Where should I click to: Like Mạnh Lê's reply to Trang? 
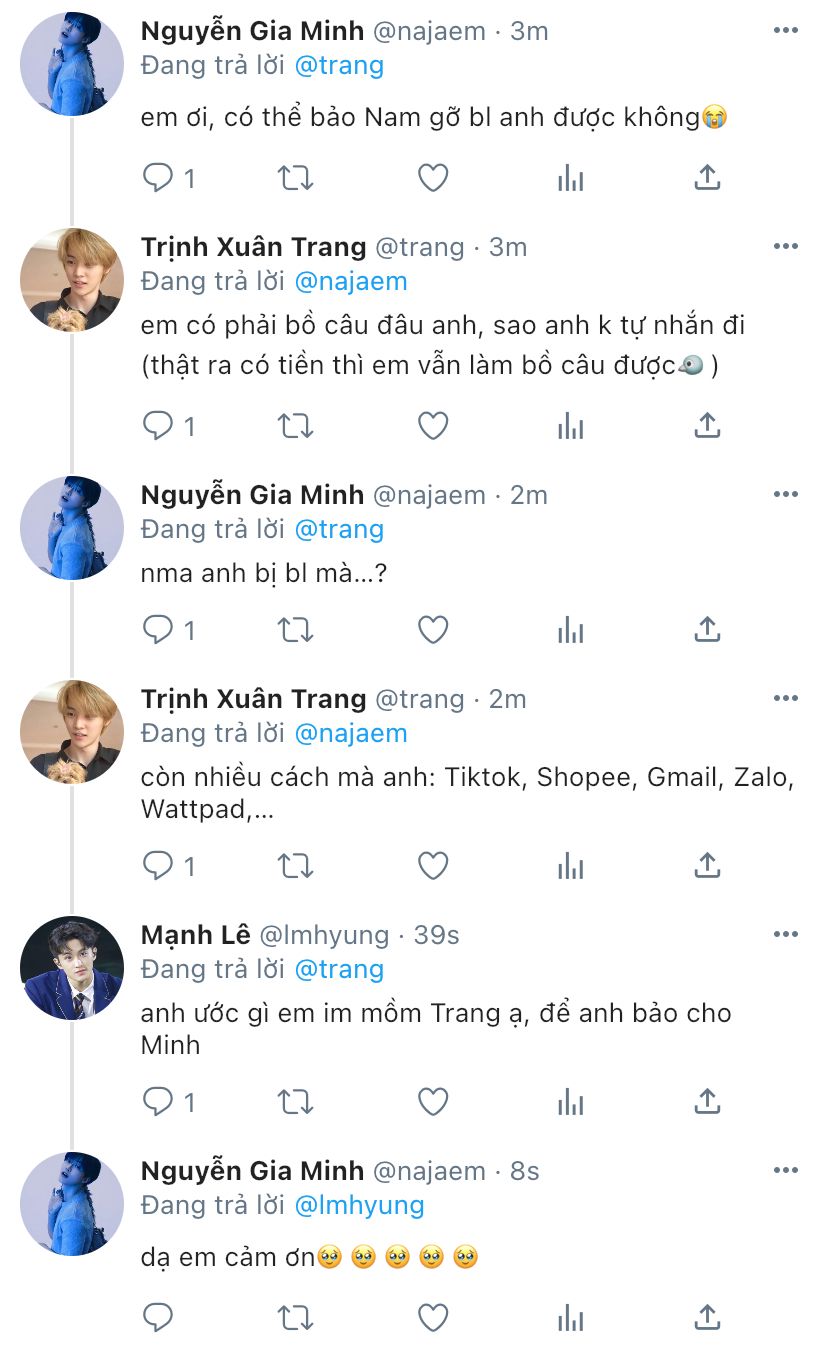(x=432, y=1102)
